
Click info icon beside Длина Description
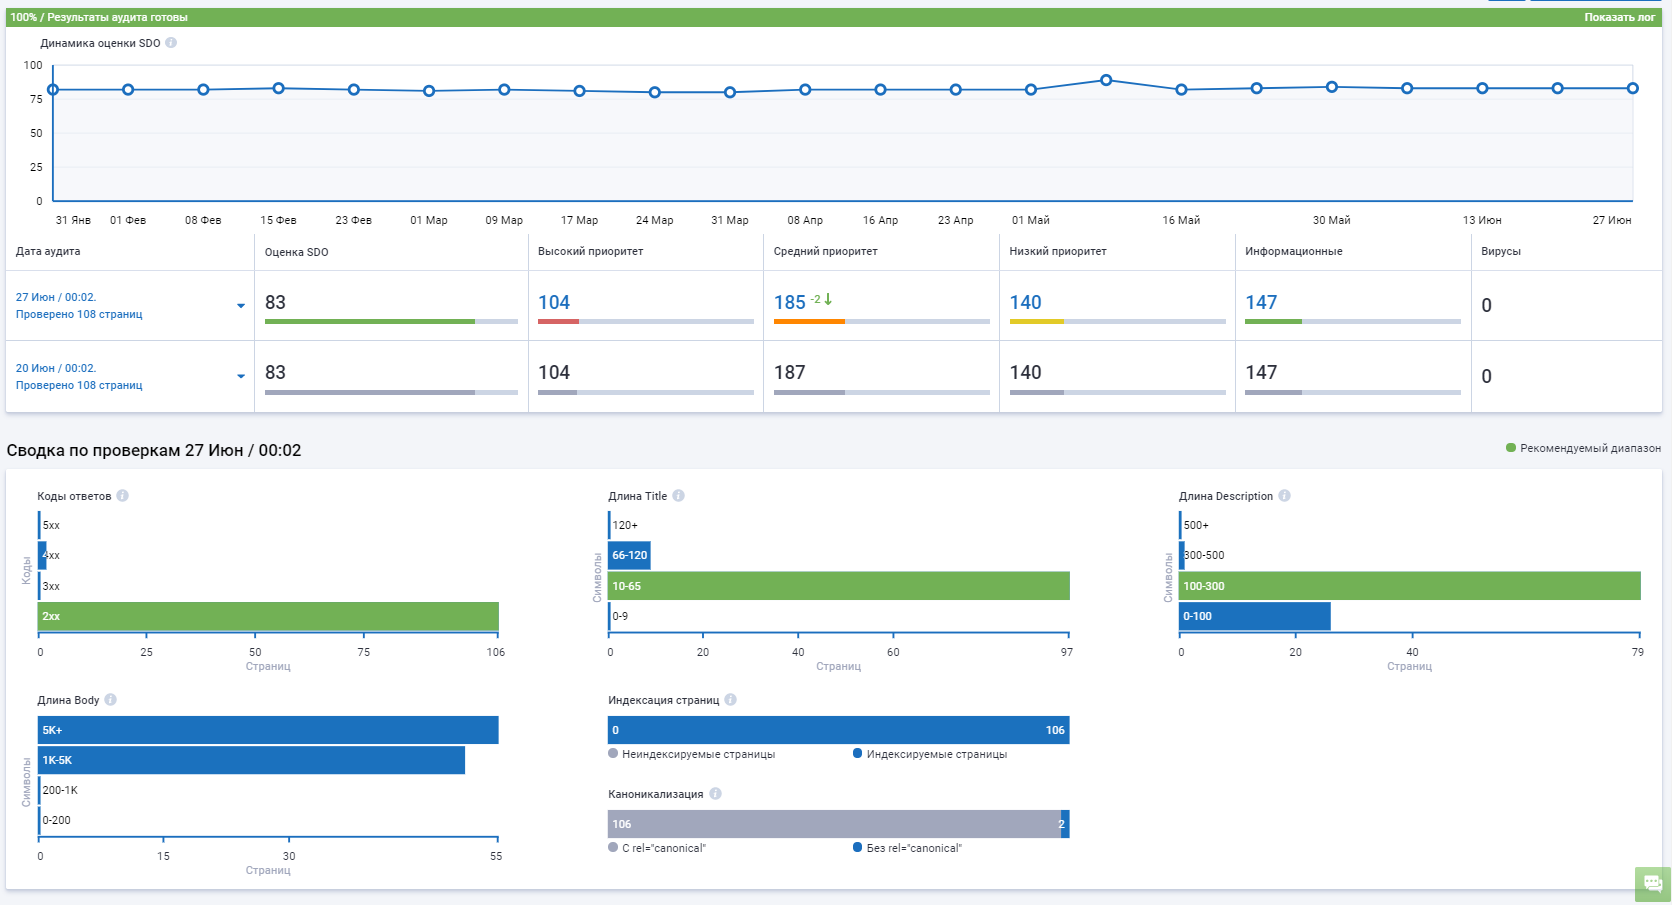1284,496
